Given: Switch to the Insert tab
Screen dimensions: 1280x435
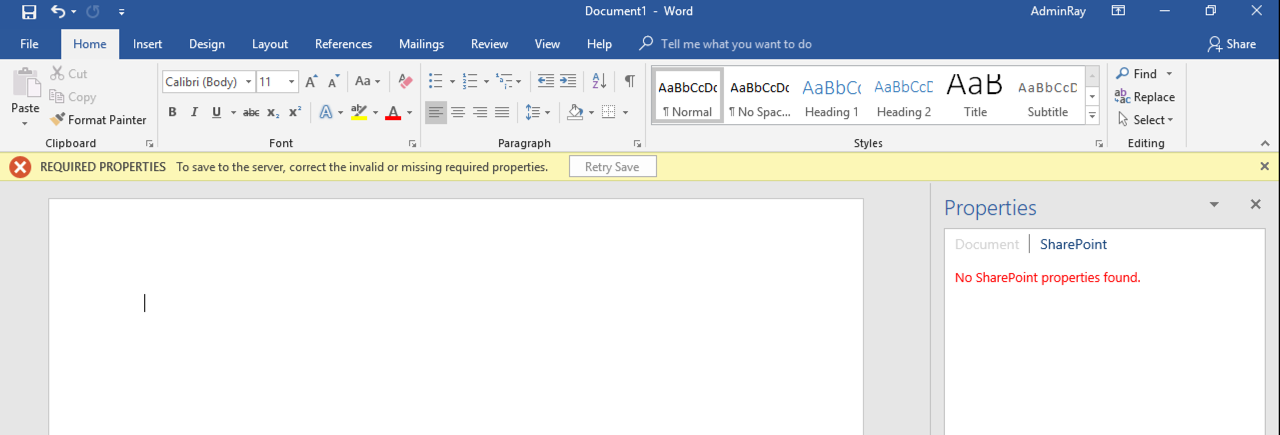Looking at the screenshot, I should (148, 44).
